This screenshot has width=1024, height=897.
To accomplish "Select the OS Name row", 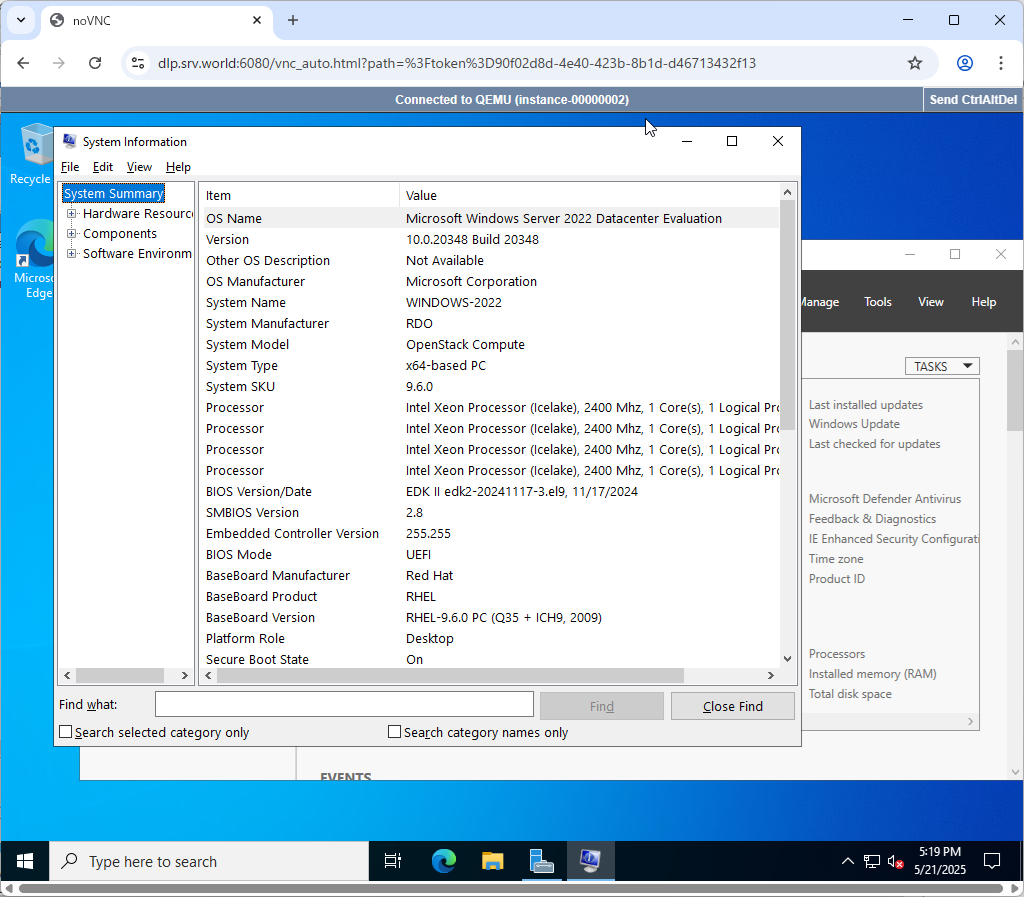I will click(x=491, y=219).
